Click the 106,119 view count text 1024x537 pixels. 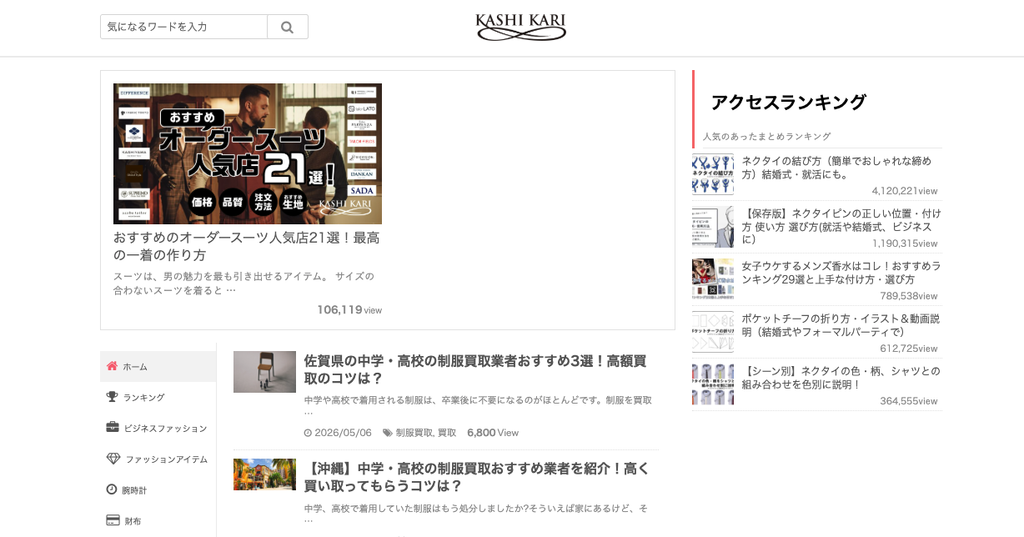[x=349, y=310]
